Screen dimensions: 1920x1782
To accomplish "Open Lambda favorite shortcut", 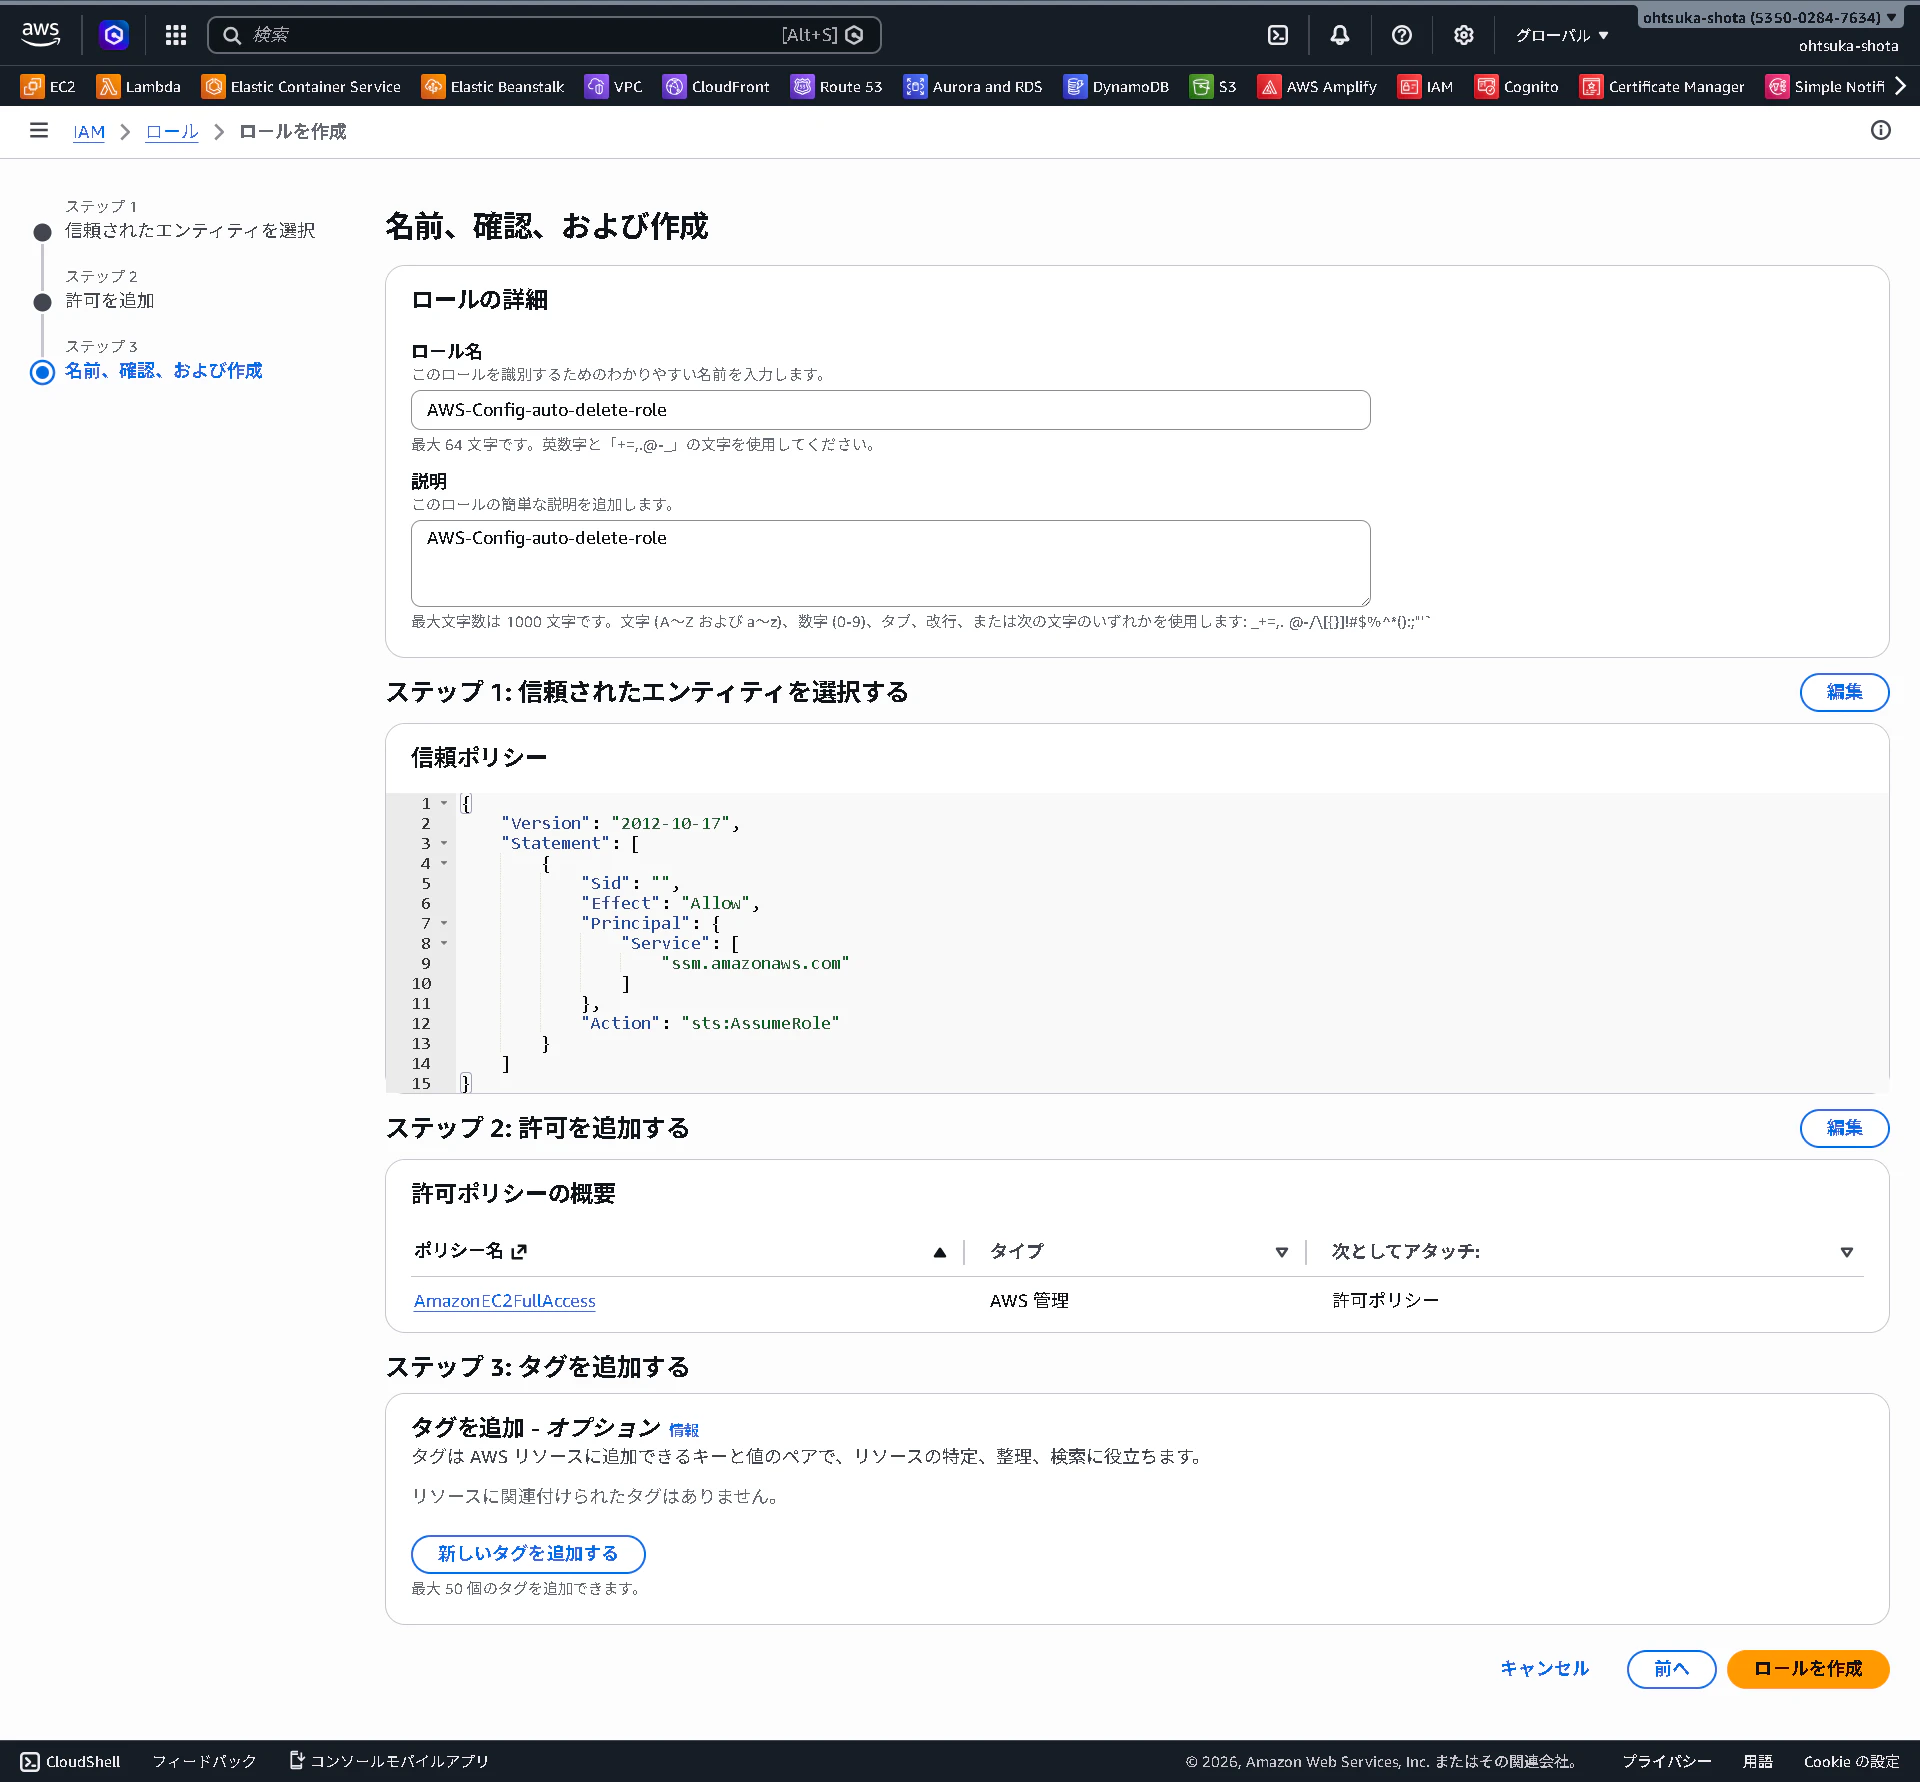I will point(139,87).
